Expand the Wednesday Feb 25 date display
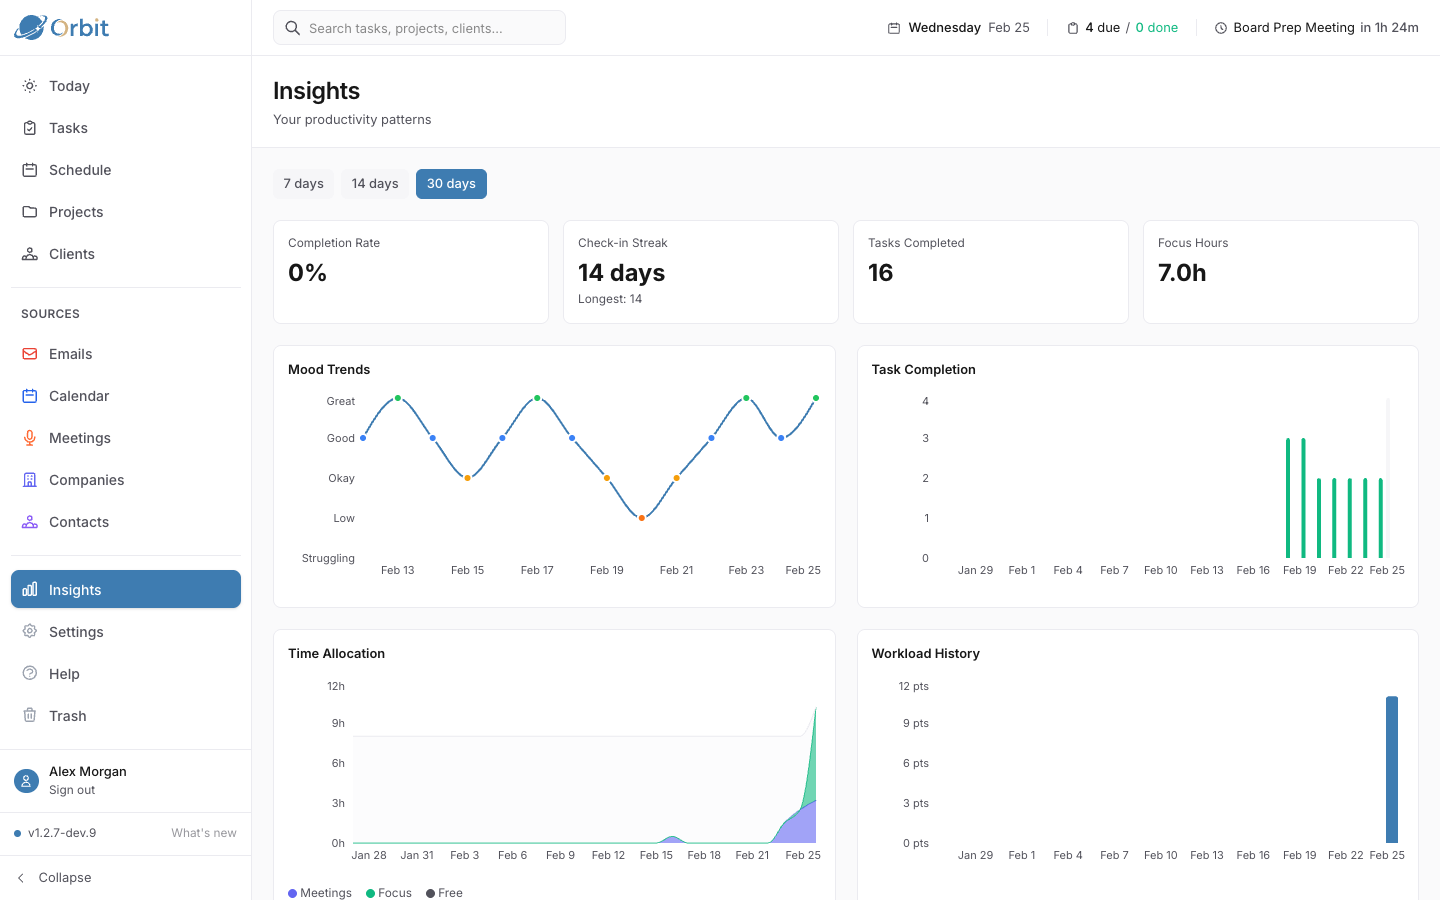 point(958,27)
